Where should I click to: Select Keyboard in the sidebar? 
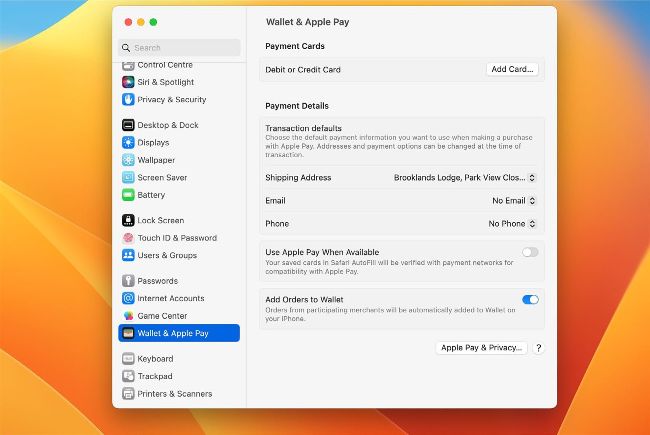tap(155, 358)
